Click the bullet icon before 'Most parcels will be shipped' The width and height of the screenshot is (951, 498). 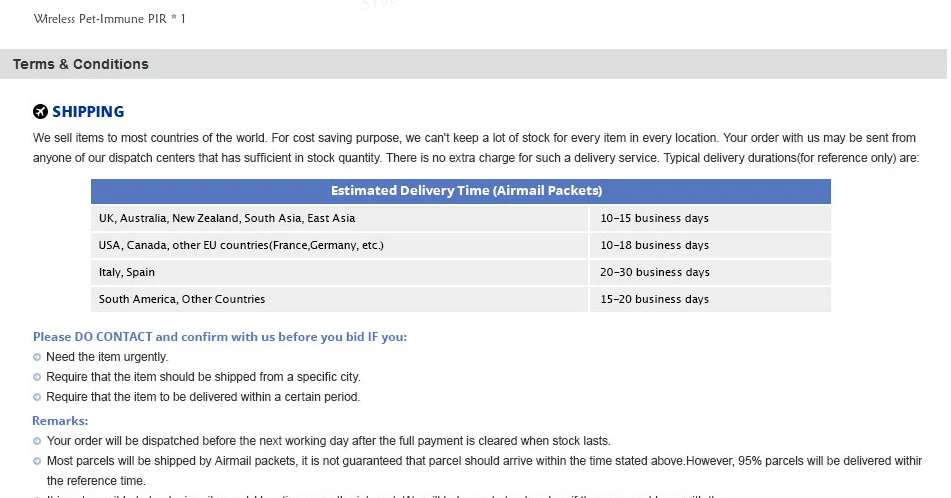point(37,461)
